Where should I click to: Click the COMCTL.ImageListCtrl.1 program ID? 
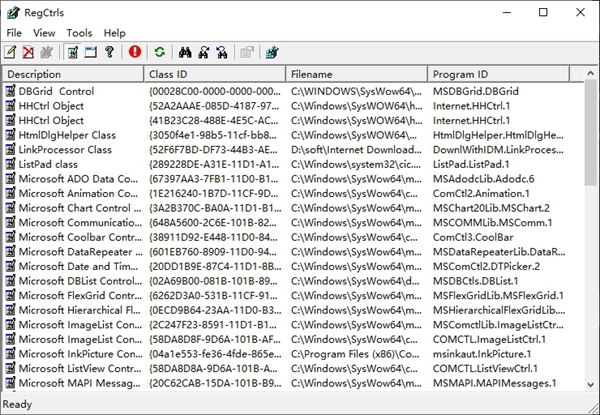click(x=489, y=339)
